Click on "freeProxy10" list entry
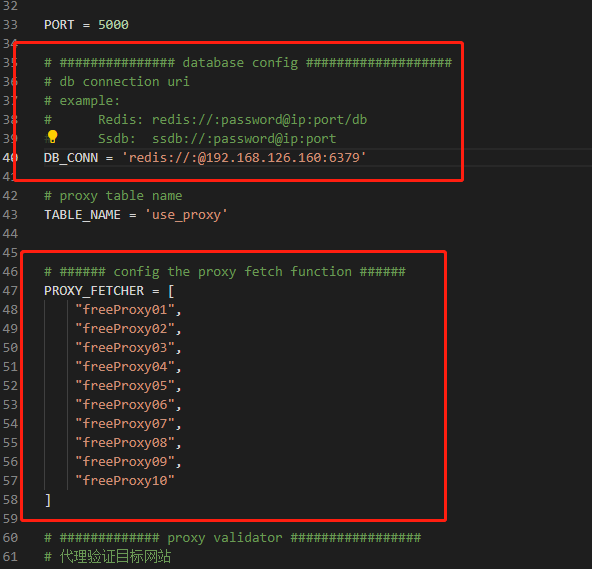Screen dimensions: 592x569 125,480
